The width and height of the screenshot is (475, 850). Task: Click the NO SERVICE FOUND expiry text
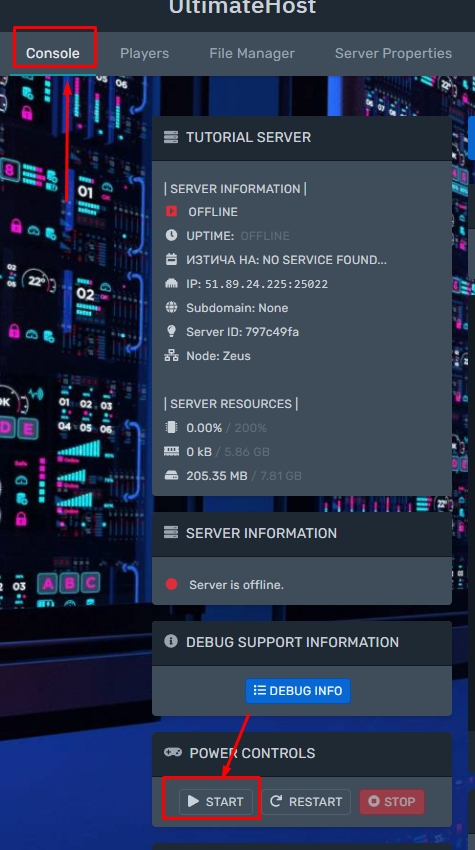point(324,260)
